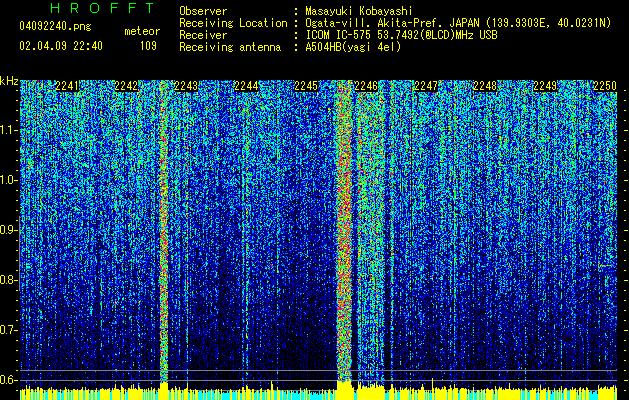Click the 2241 time marker
629x400 pixels.
tap(67, 86)
